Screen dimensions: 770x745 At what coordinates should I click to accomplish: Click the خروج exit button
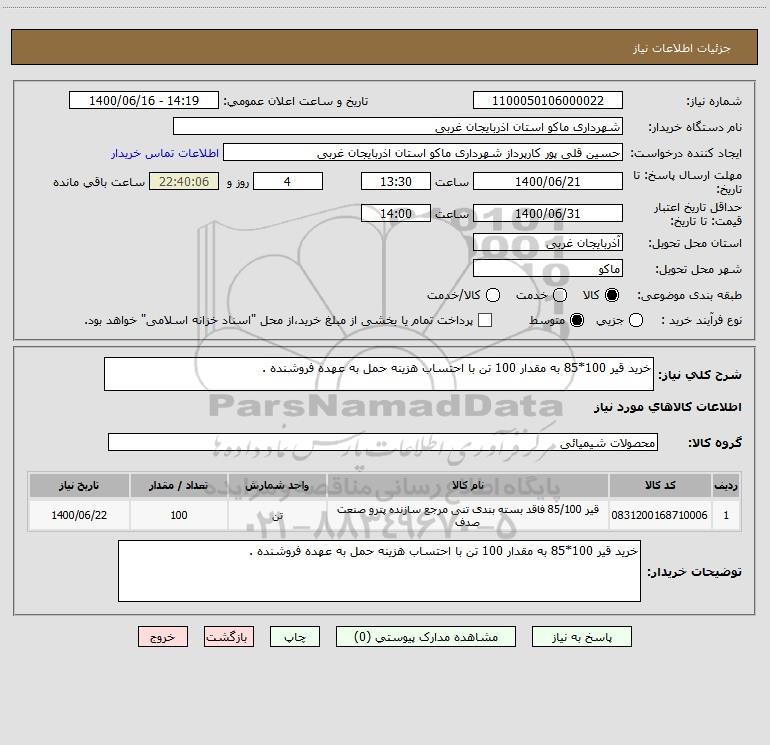coord(163,637)
